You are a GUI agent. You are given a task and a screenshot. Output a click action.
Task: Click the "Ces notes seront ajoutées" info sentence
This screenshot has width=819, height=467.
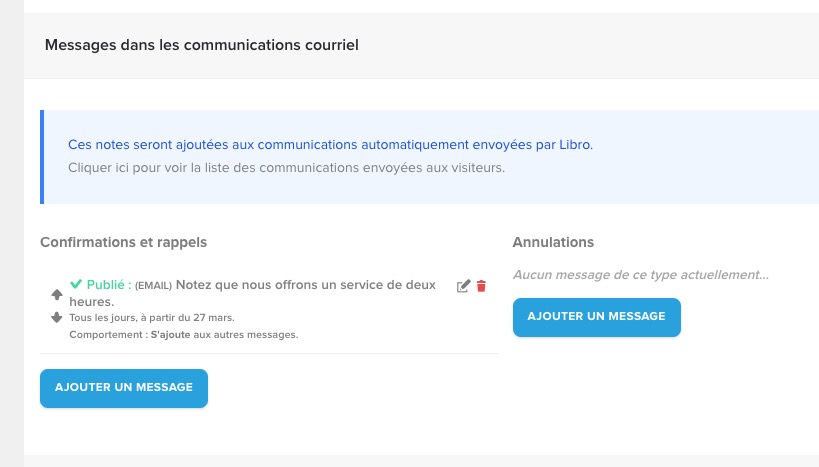[330, 145]
